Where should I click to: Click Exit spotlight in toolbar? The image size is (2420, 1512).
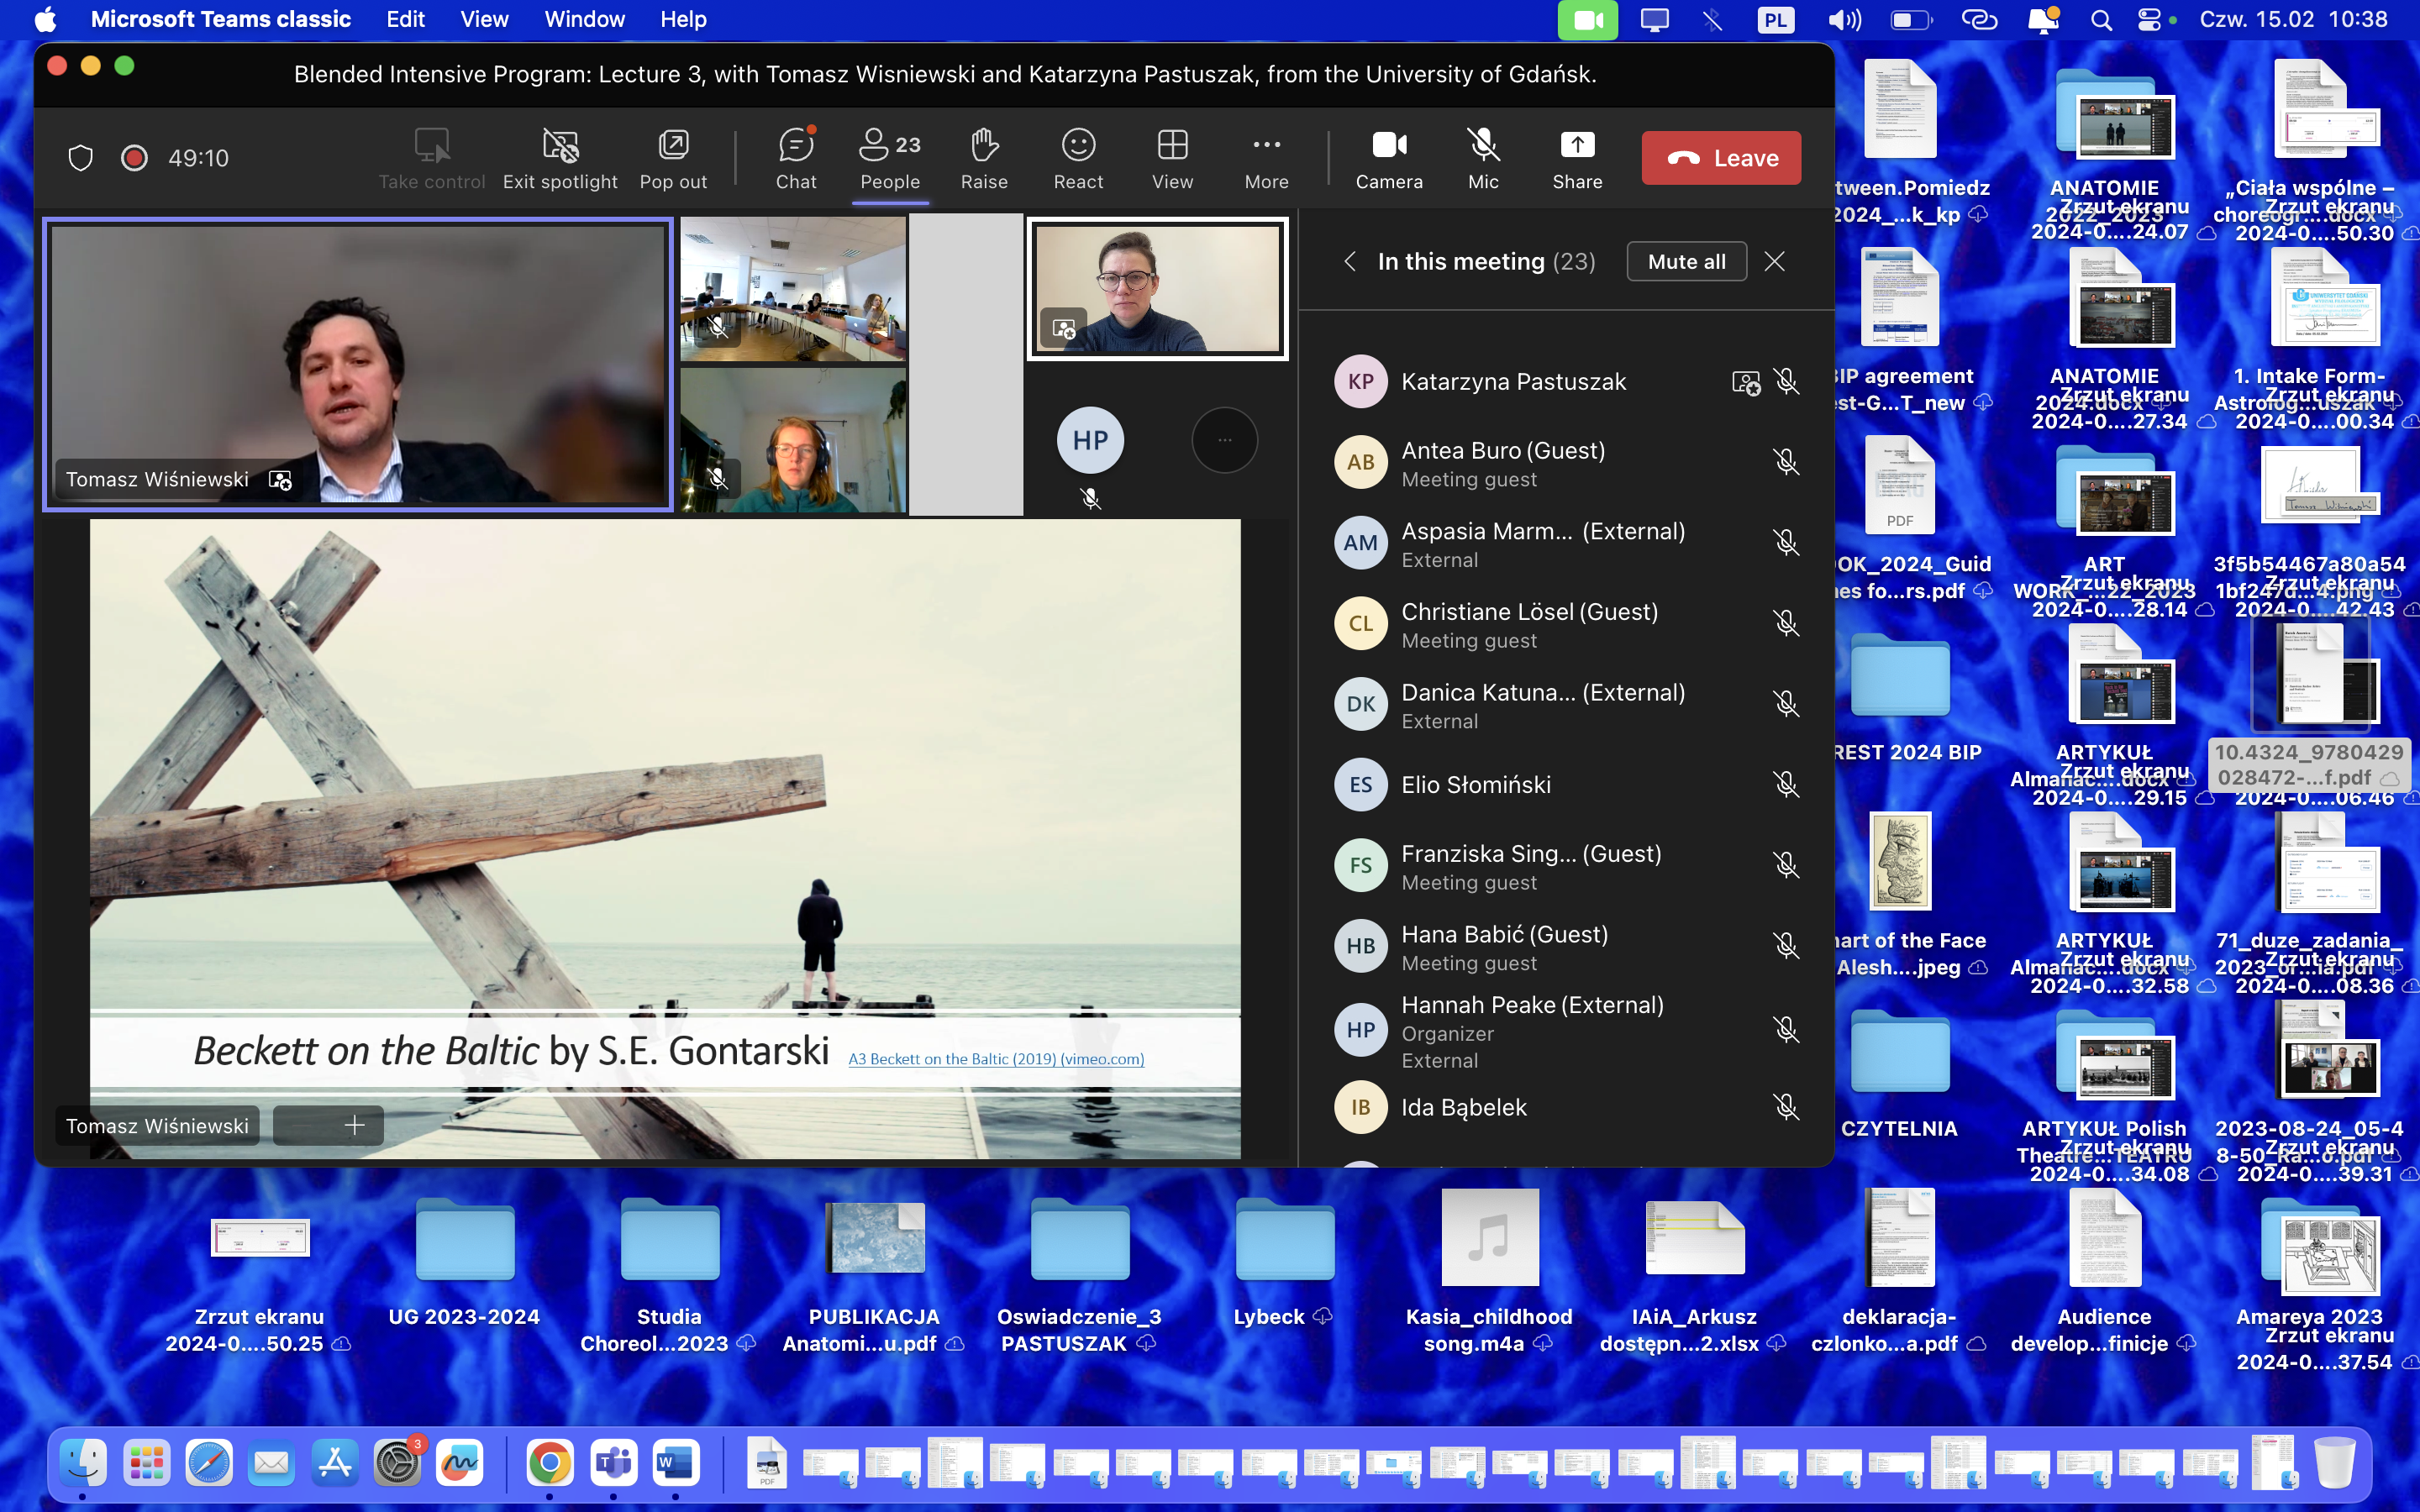[560, 158]
